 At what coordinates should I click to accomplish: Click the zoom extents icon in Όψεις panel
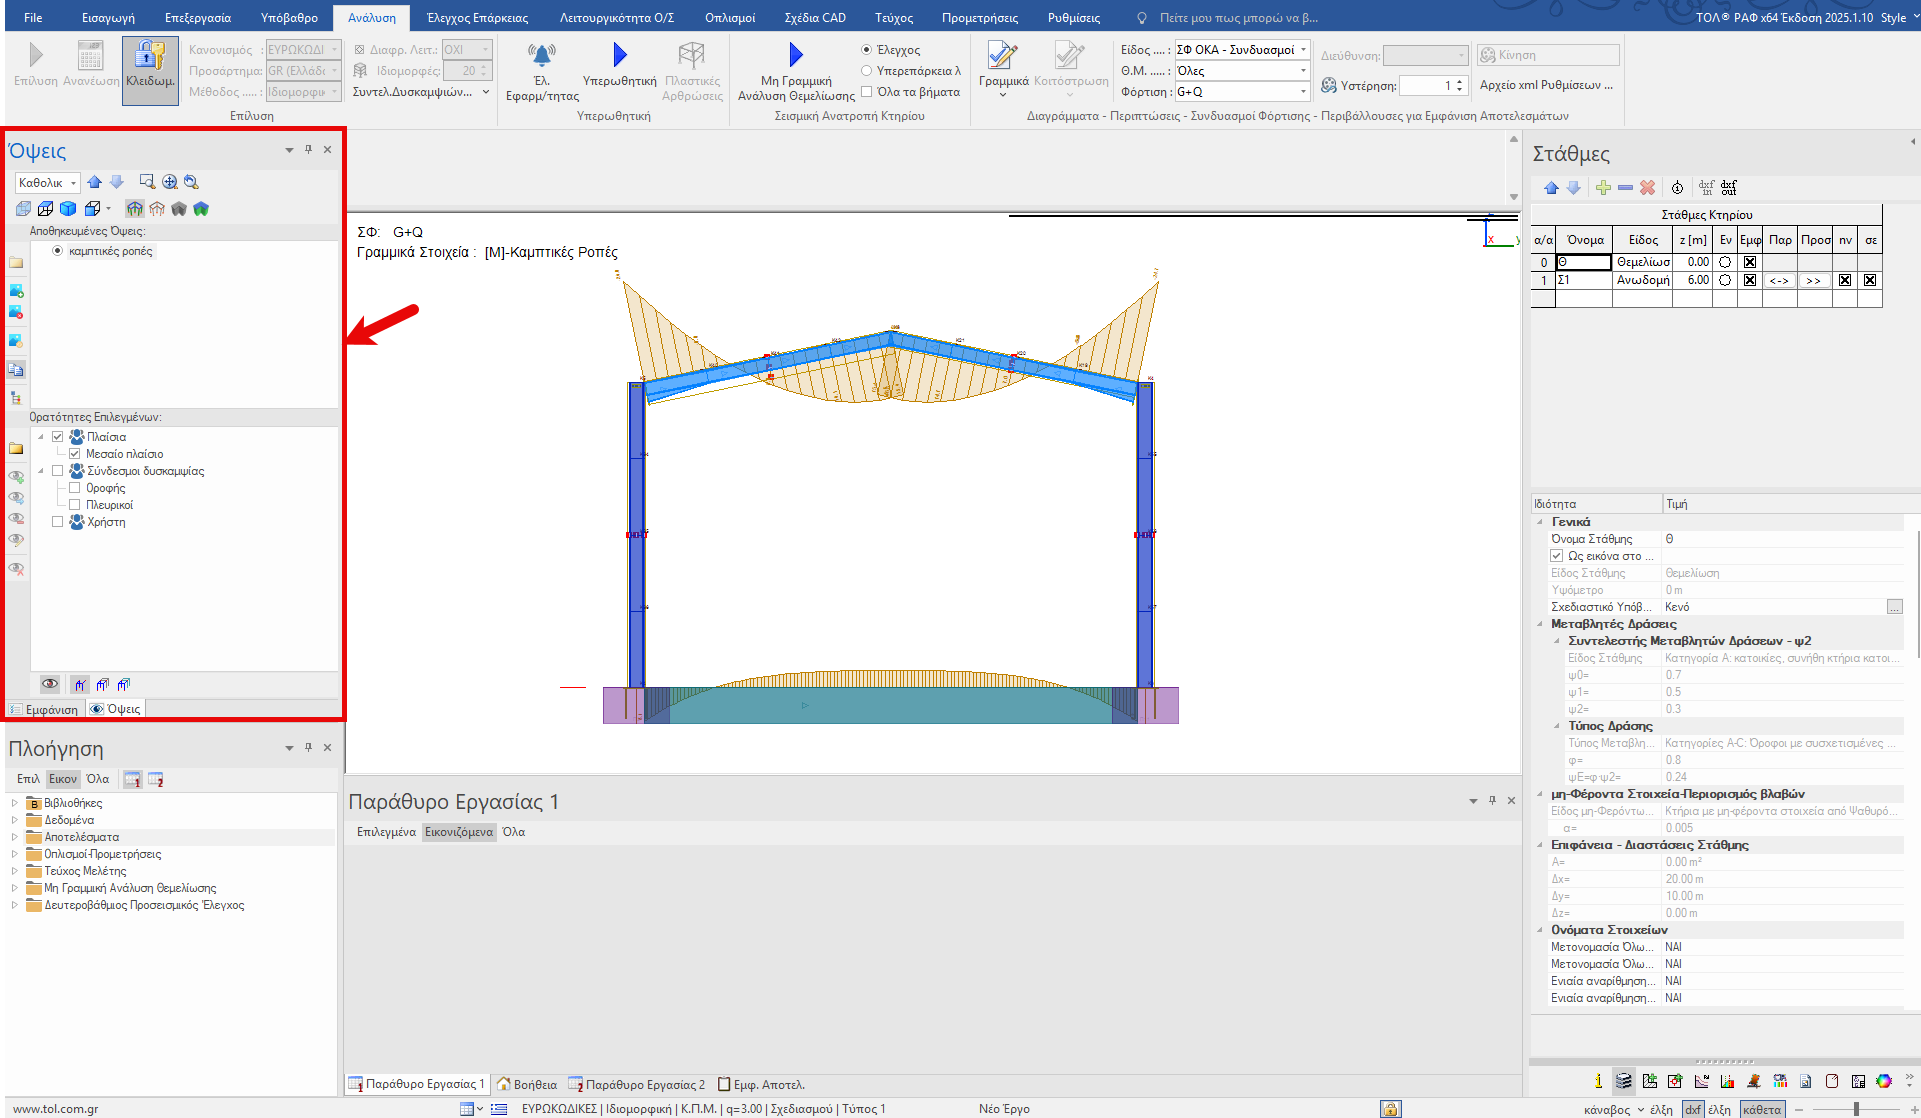[x=170, y=182]
